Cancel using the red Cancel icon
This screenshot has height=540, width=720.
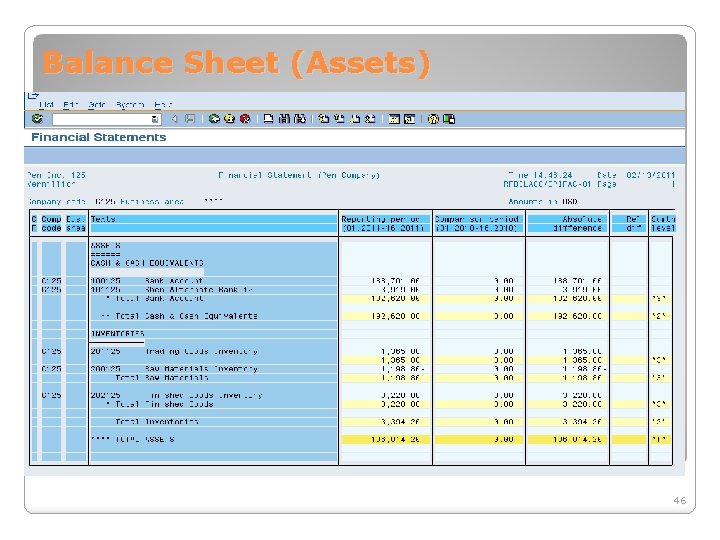click(x=245, y=119)
